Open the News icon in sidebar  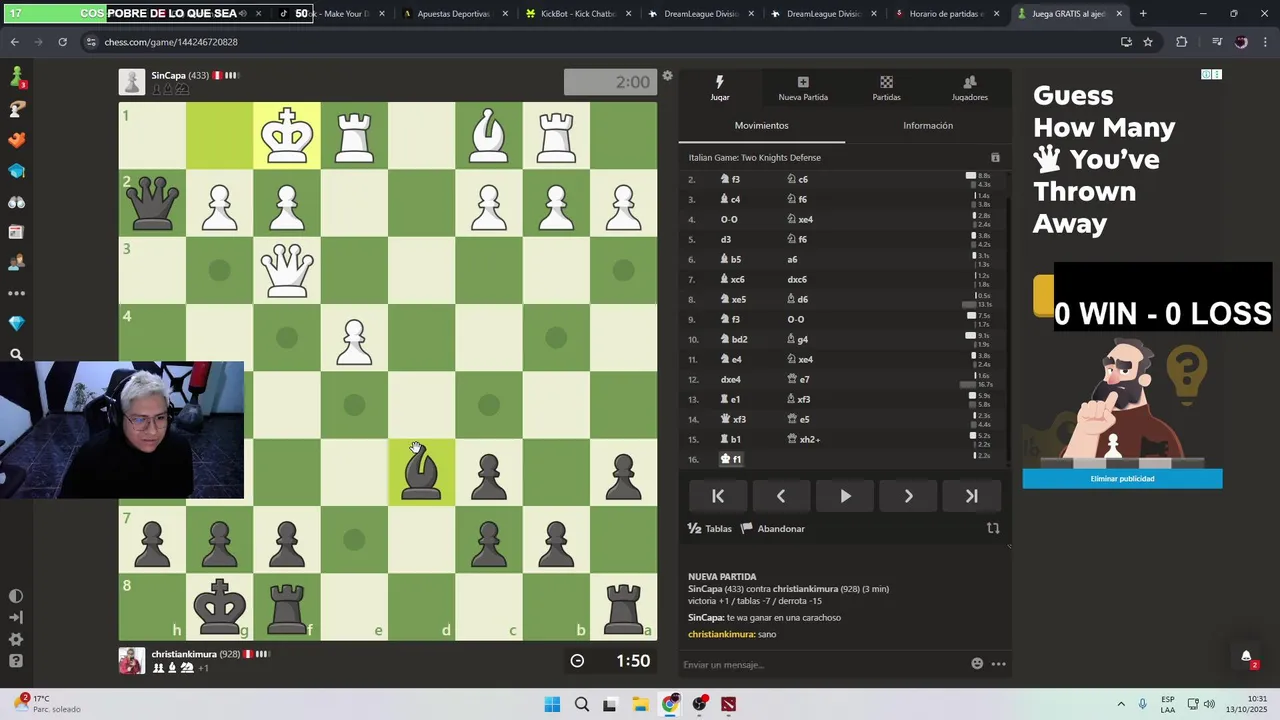(16, 232)
